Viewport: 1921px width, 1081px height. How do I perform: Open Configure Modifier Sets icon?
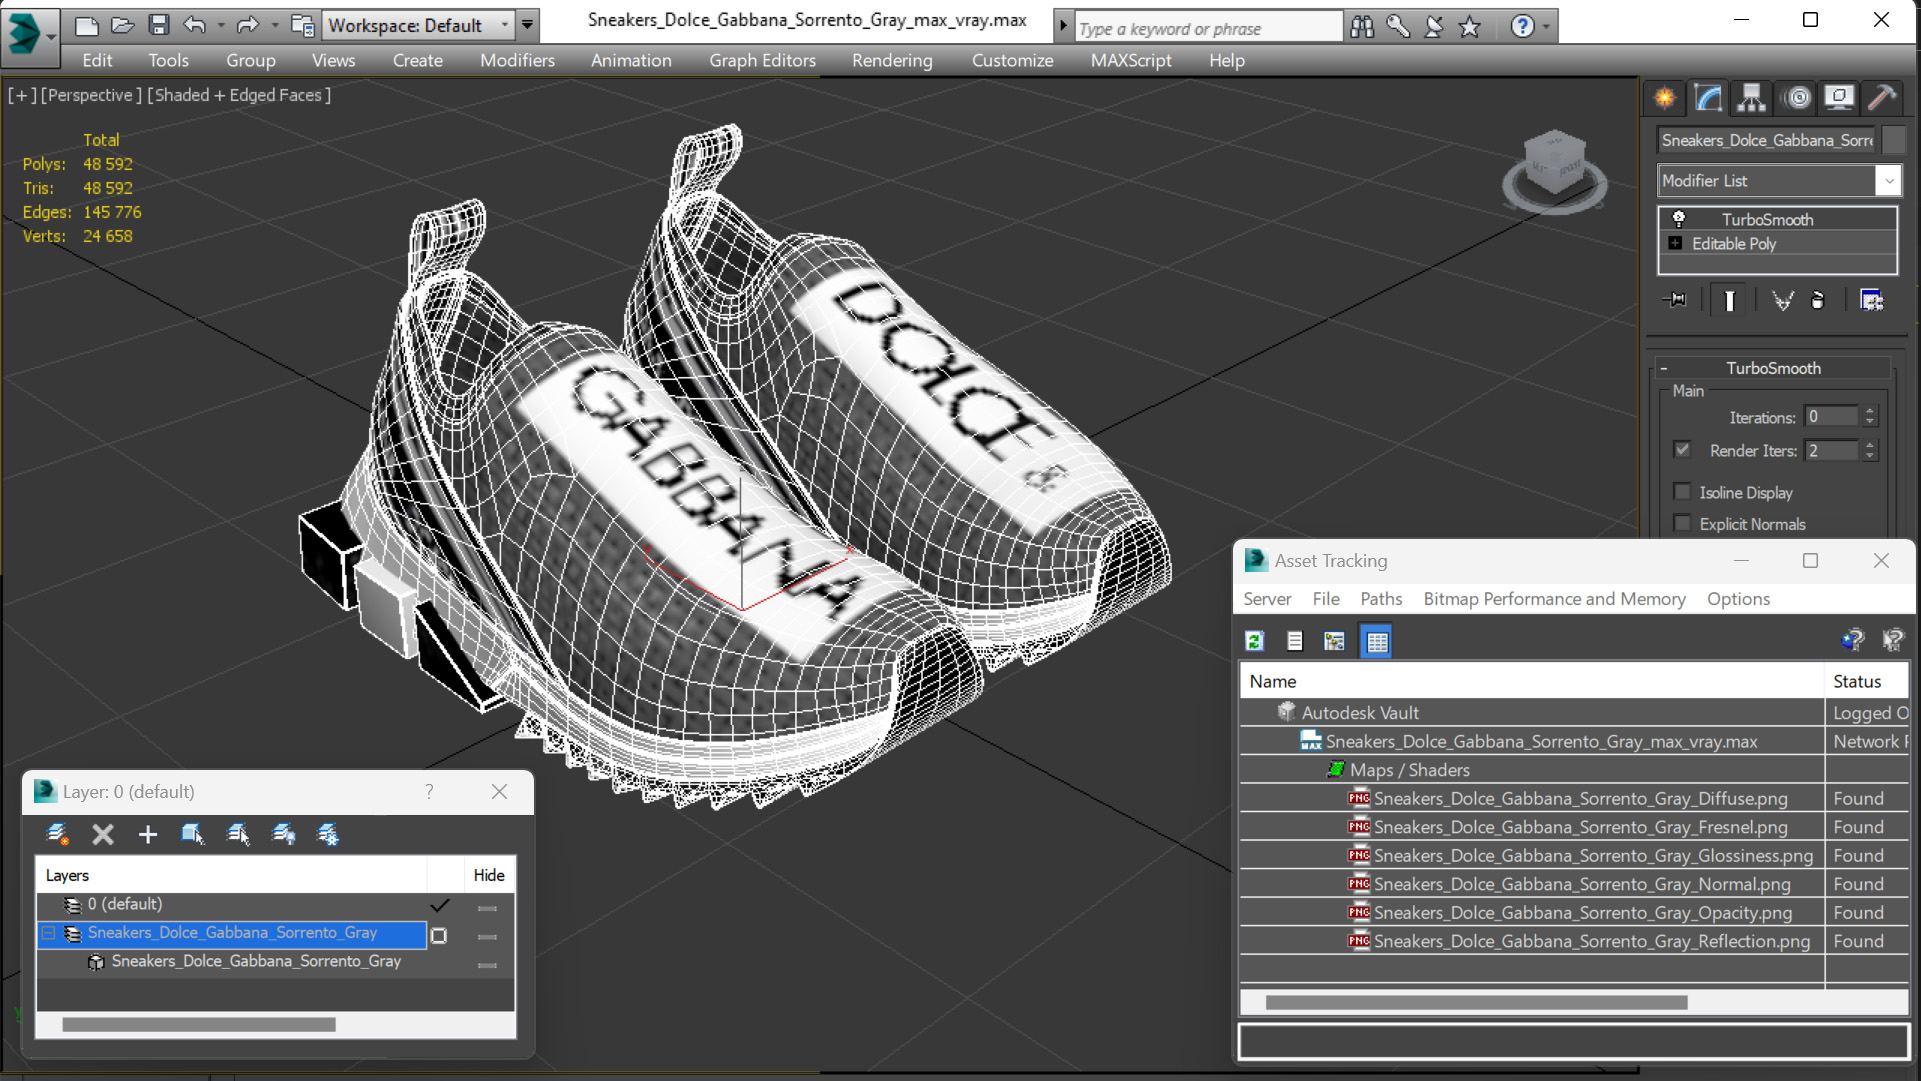click(x=1871, y=300)
